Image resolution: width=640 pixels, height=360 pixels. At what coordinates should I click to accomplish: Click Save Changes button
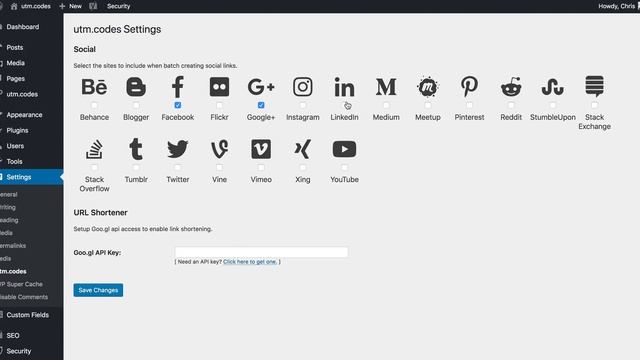(x=98, y=290)
